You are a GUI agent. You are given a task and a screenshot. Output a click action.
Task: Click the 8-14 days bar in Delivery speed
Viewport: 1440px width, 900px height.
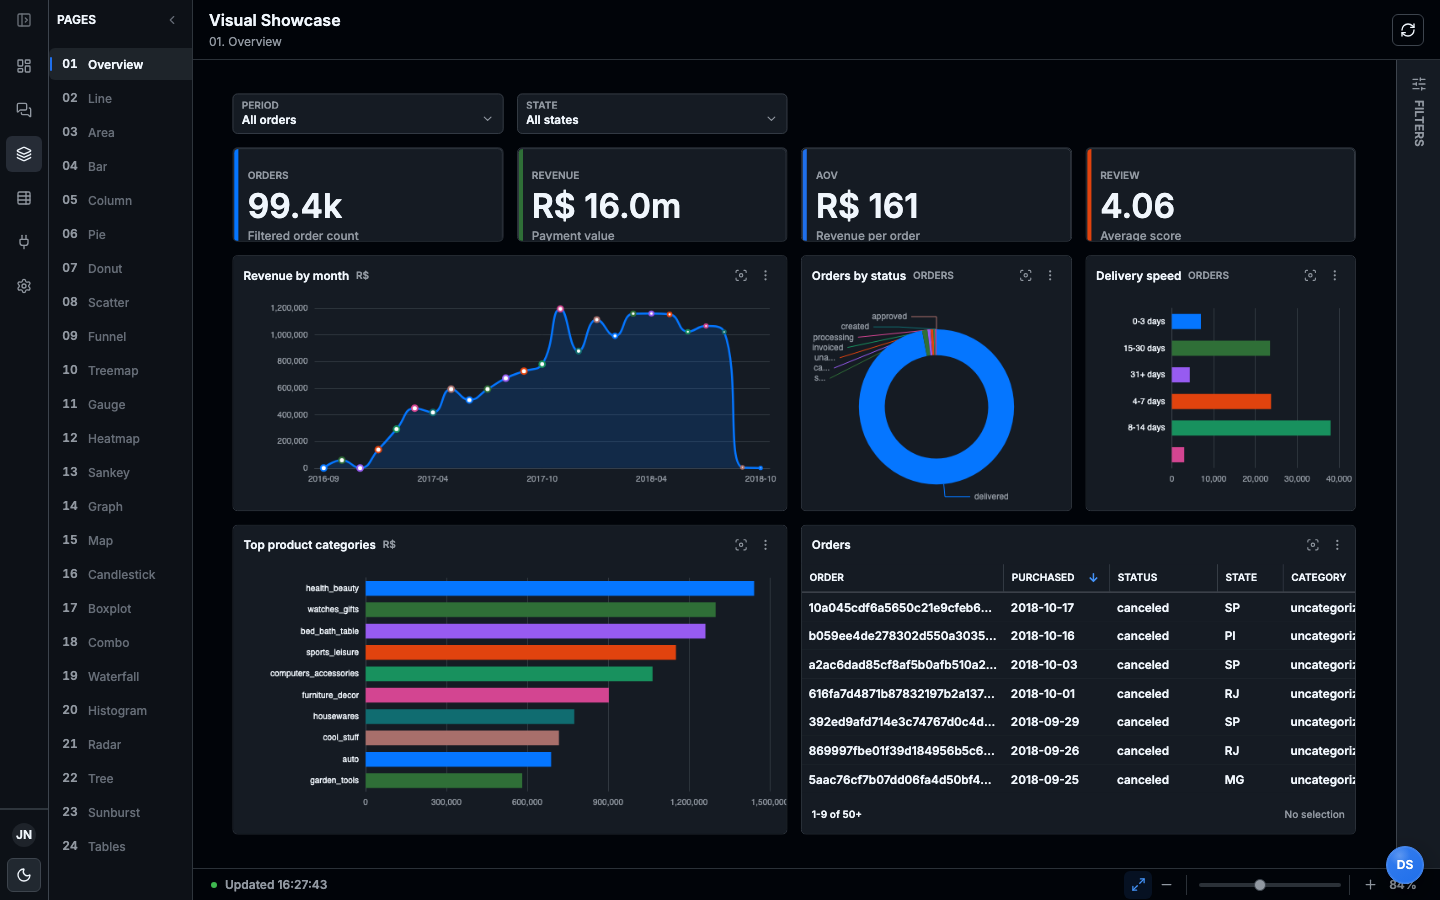(x=1251, y=428)
